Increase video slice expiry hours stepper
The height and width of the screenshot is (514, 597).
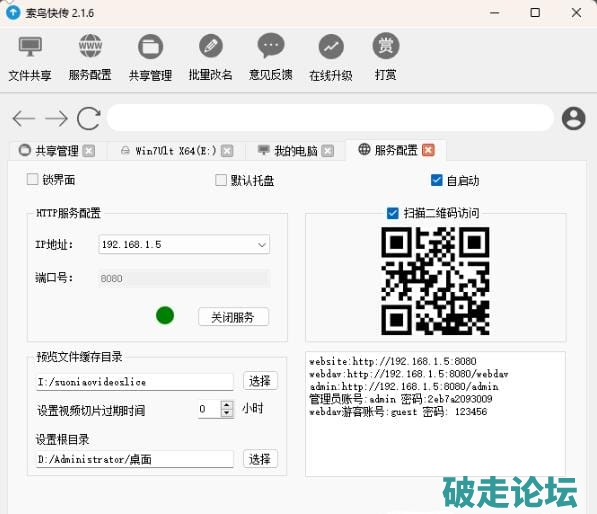click(227, 405)
